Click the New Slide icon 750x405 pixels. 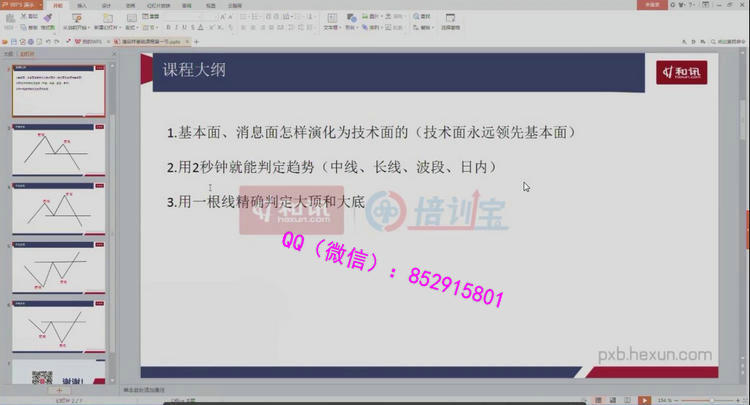(106, 19)
